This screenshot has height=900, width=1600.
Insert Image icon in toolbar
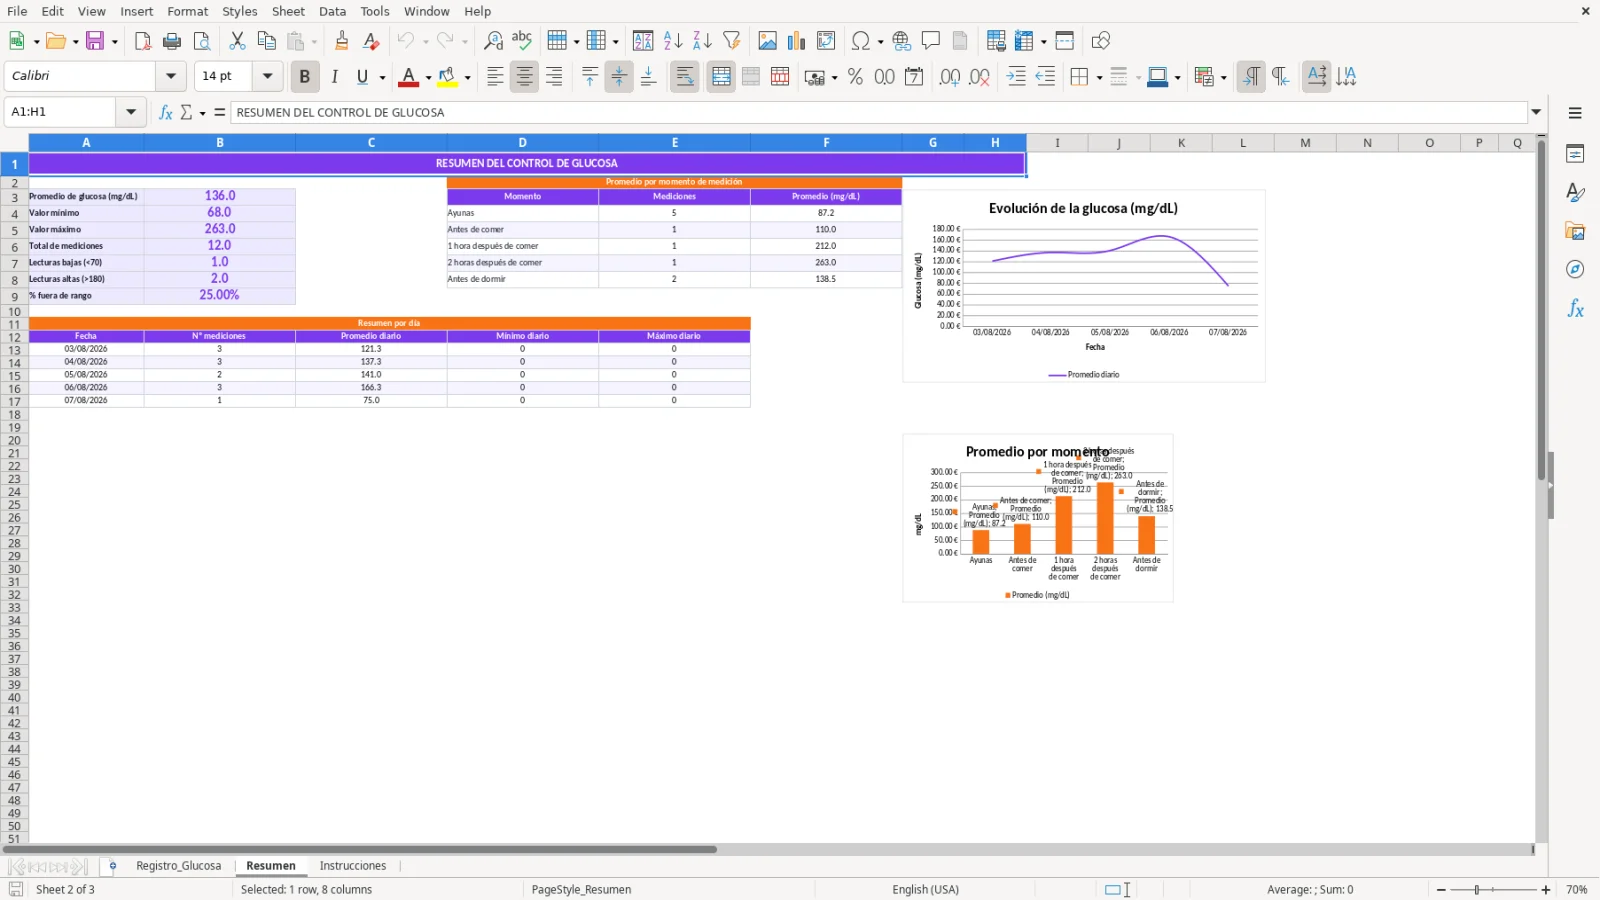point(767,41)
